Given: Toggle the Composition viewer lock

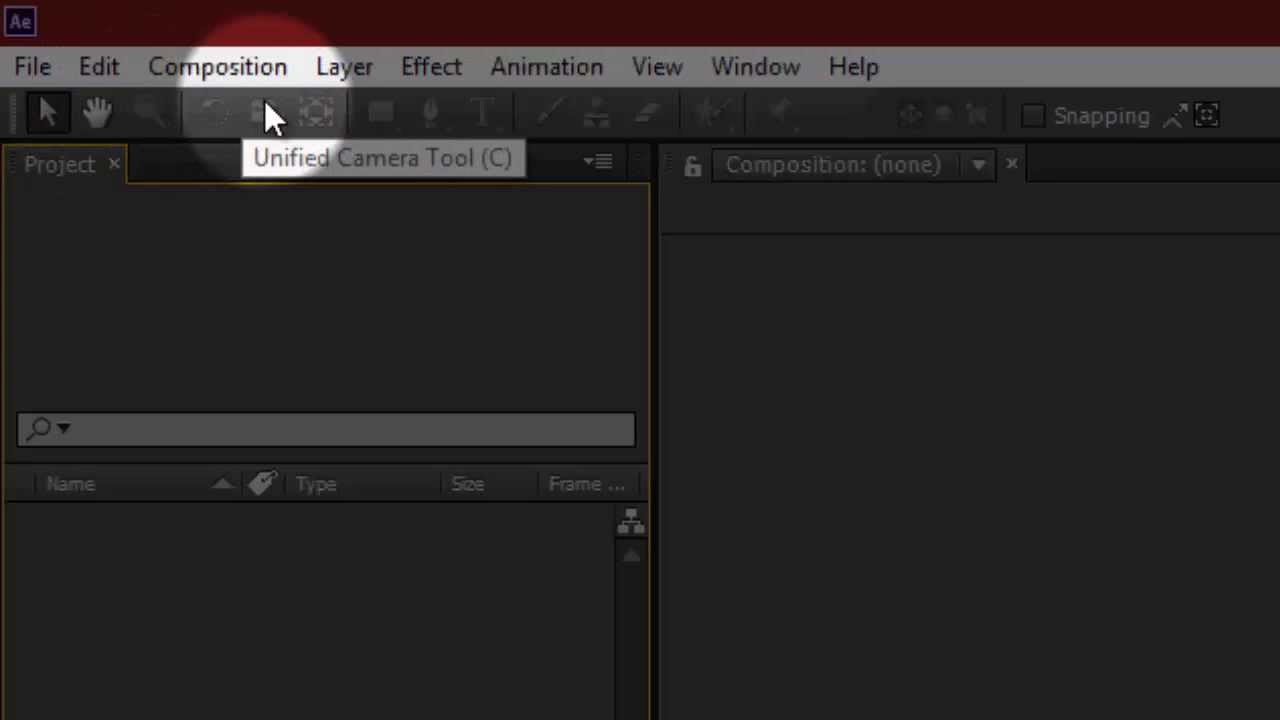Looking at the screenshot, I should (692, 166).
